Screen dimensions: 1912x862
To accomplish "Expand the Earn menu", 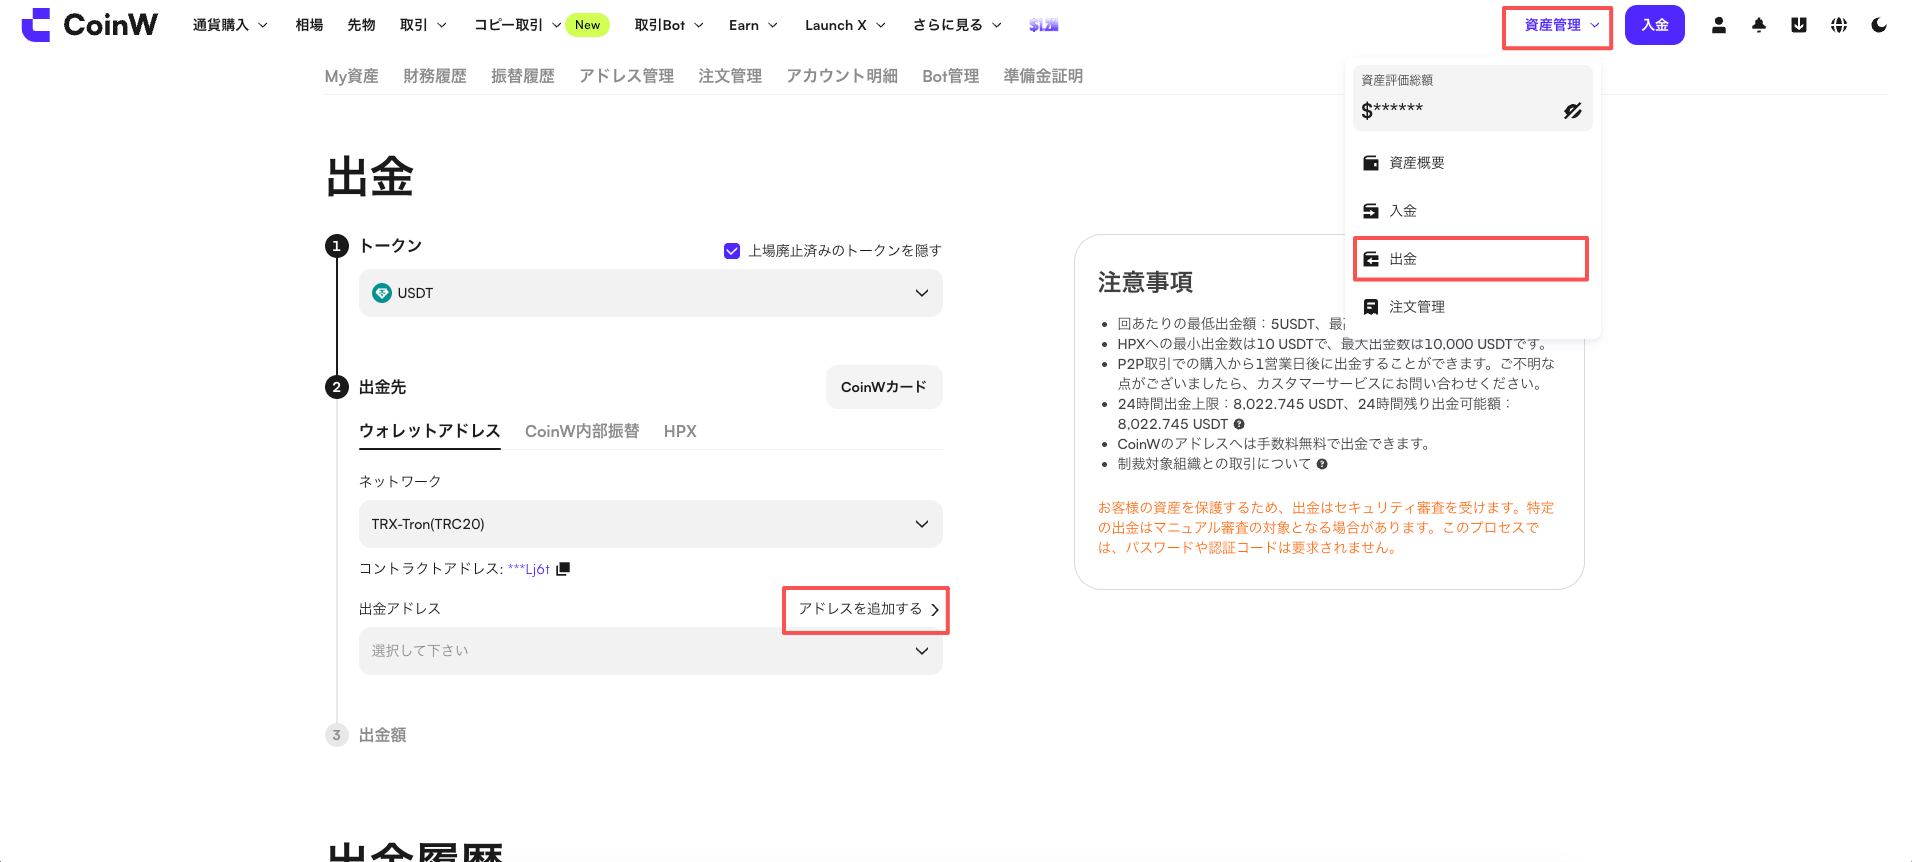I will [753, 25].
